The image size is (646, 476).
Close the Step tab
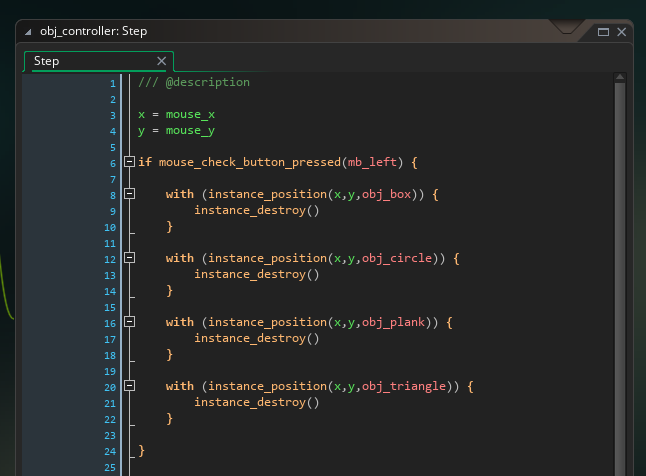pos(162,61)
